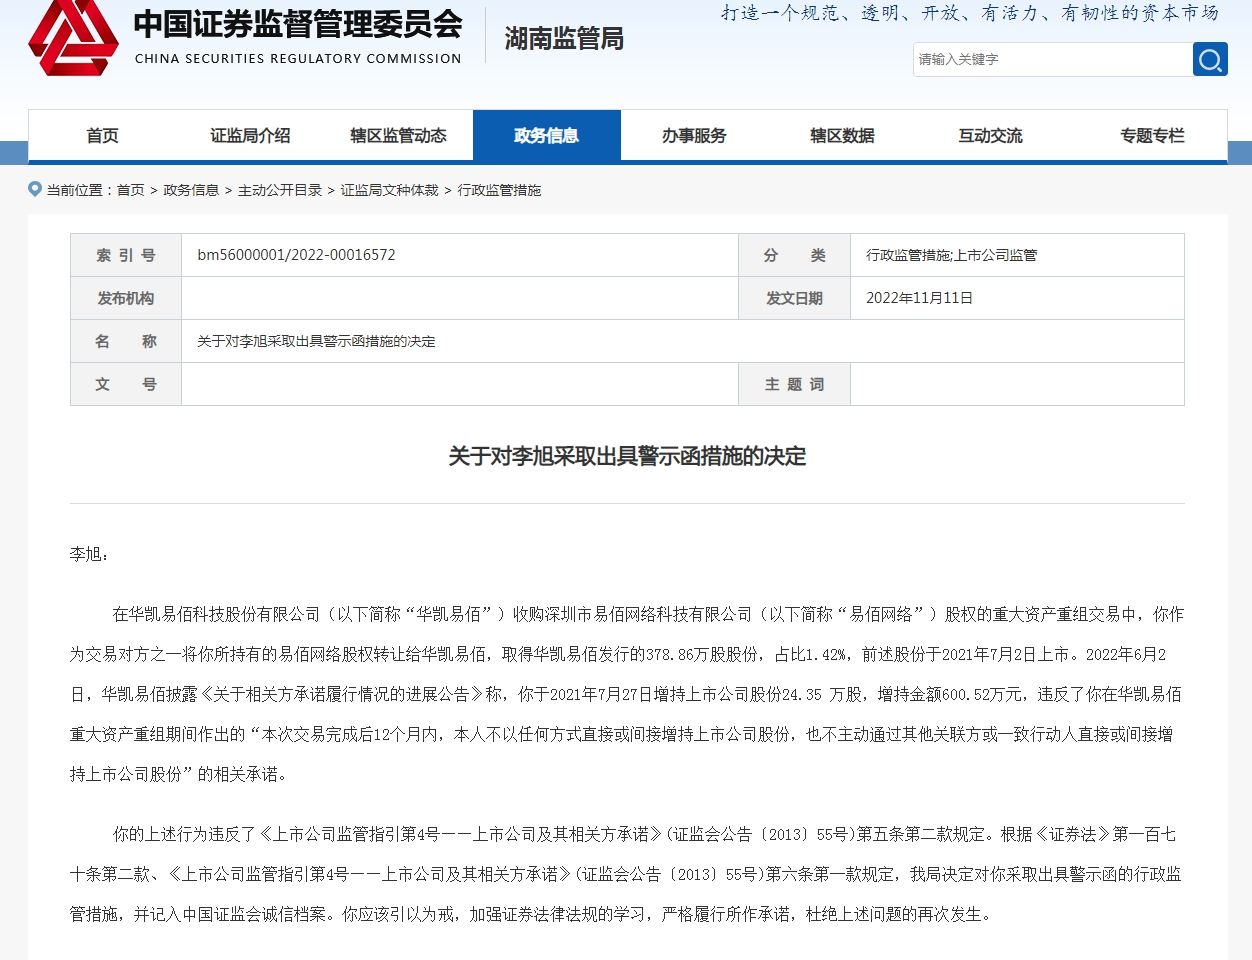Open 主动公开目录 breadcrumb link
Image resolution: width=1252 pixels, height=960 pixels.
tap(280, 190)
